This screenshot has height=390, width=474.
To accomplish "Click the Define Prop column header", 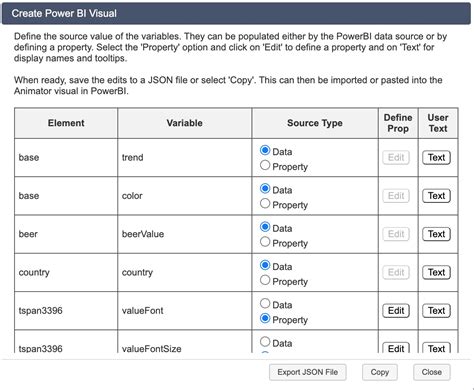I will pyautogui.click(x=398, y=123).
